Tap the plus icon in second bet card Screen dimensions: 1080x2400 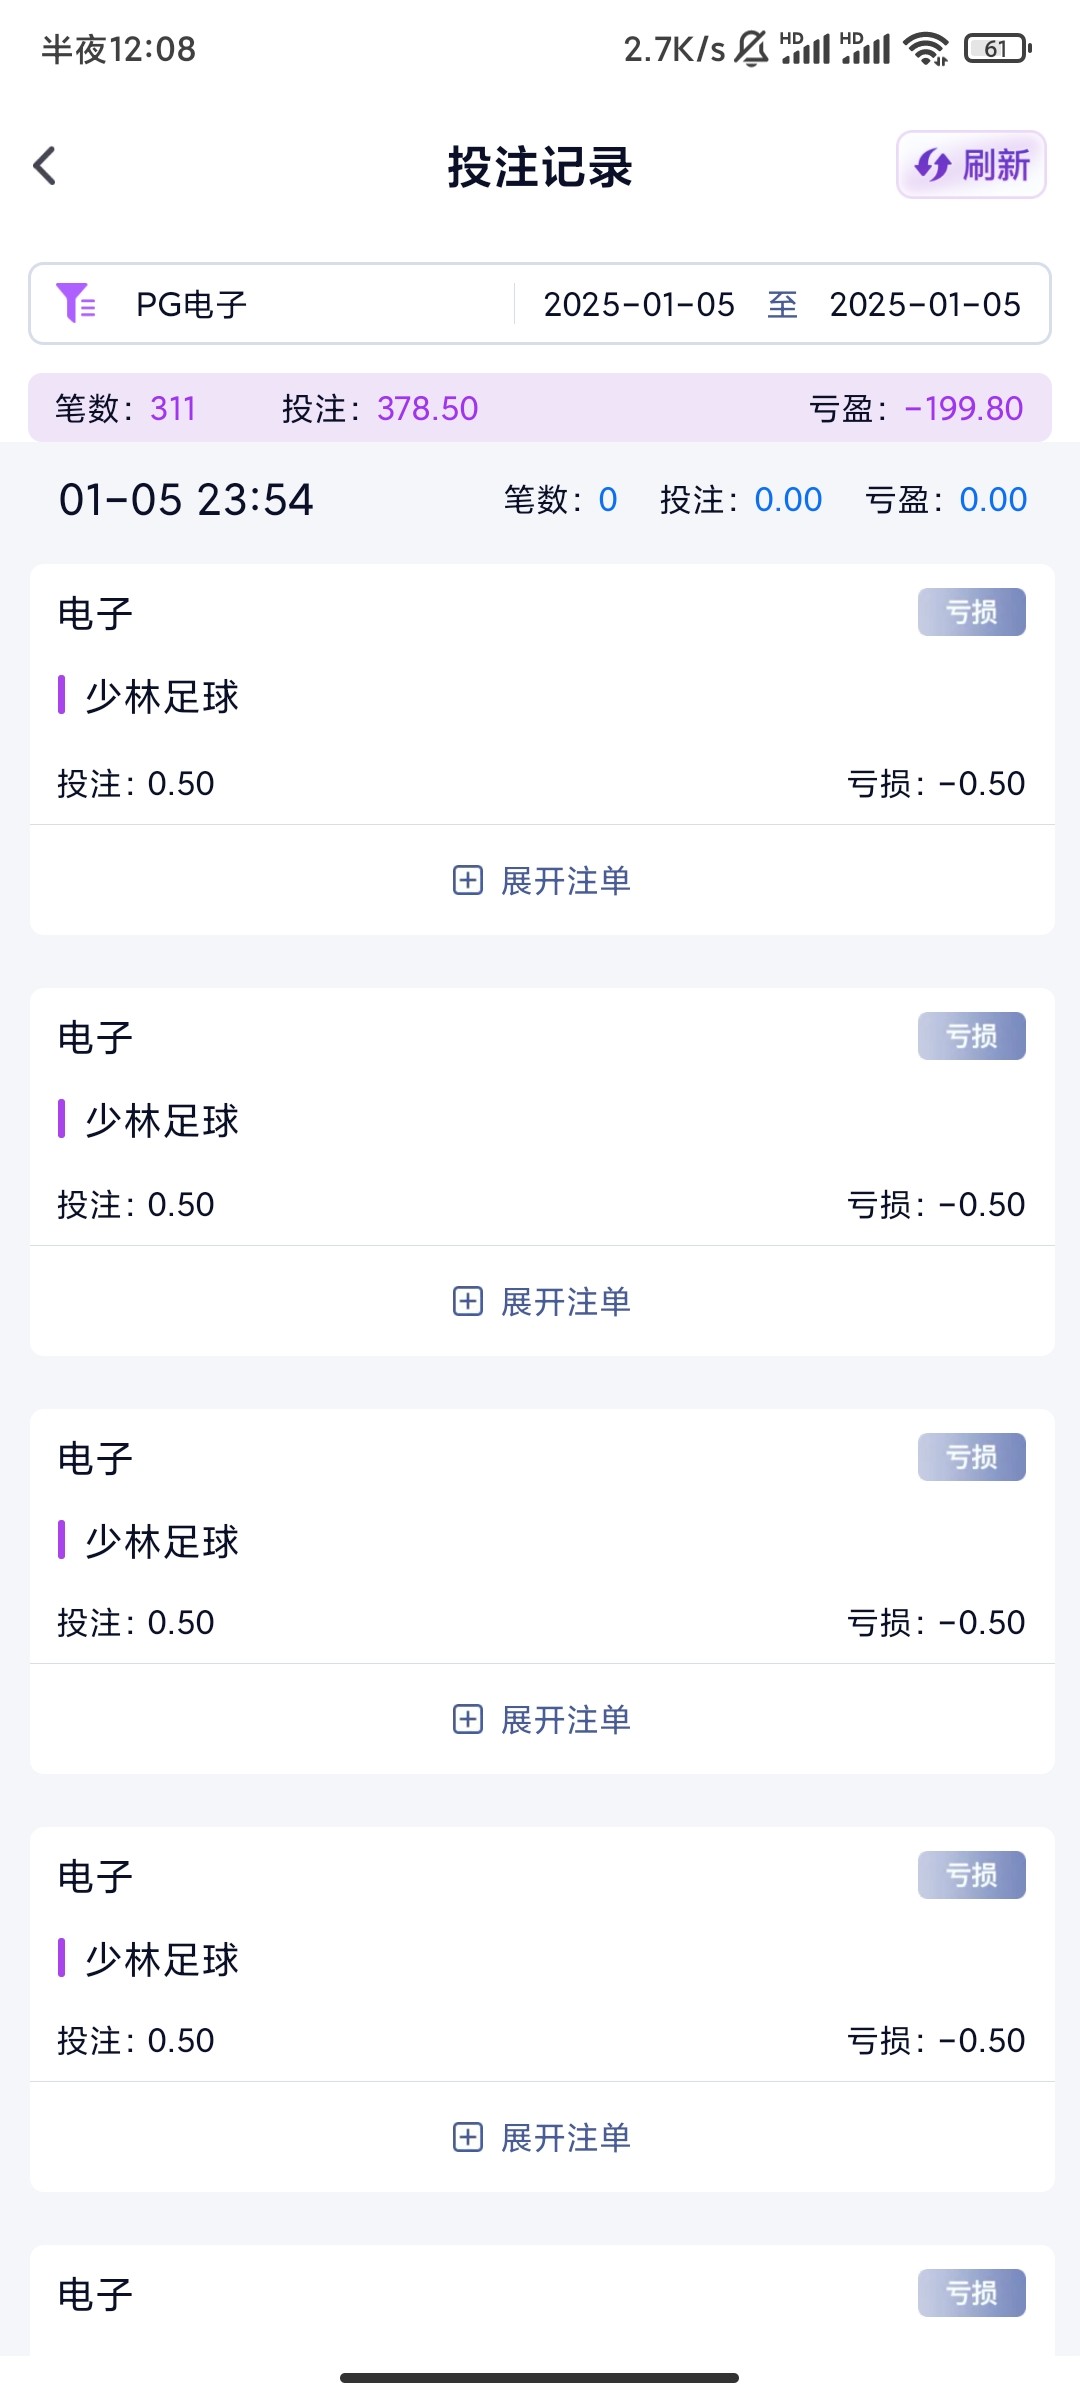(468, 1301)
